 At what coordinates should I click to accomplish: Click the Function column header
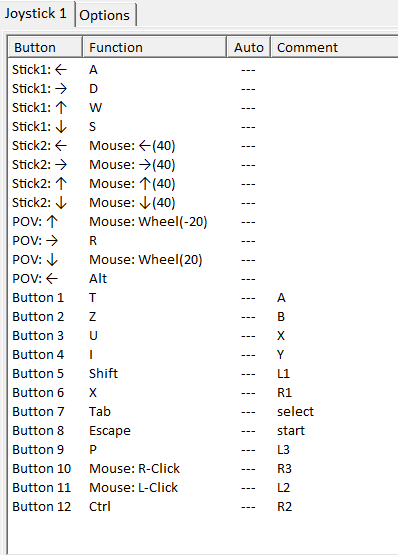pyautogui.click(x=154, y=47)
